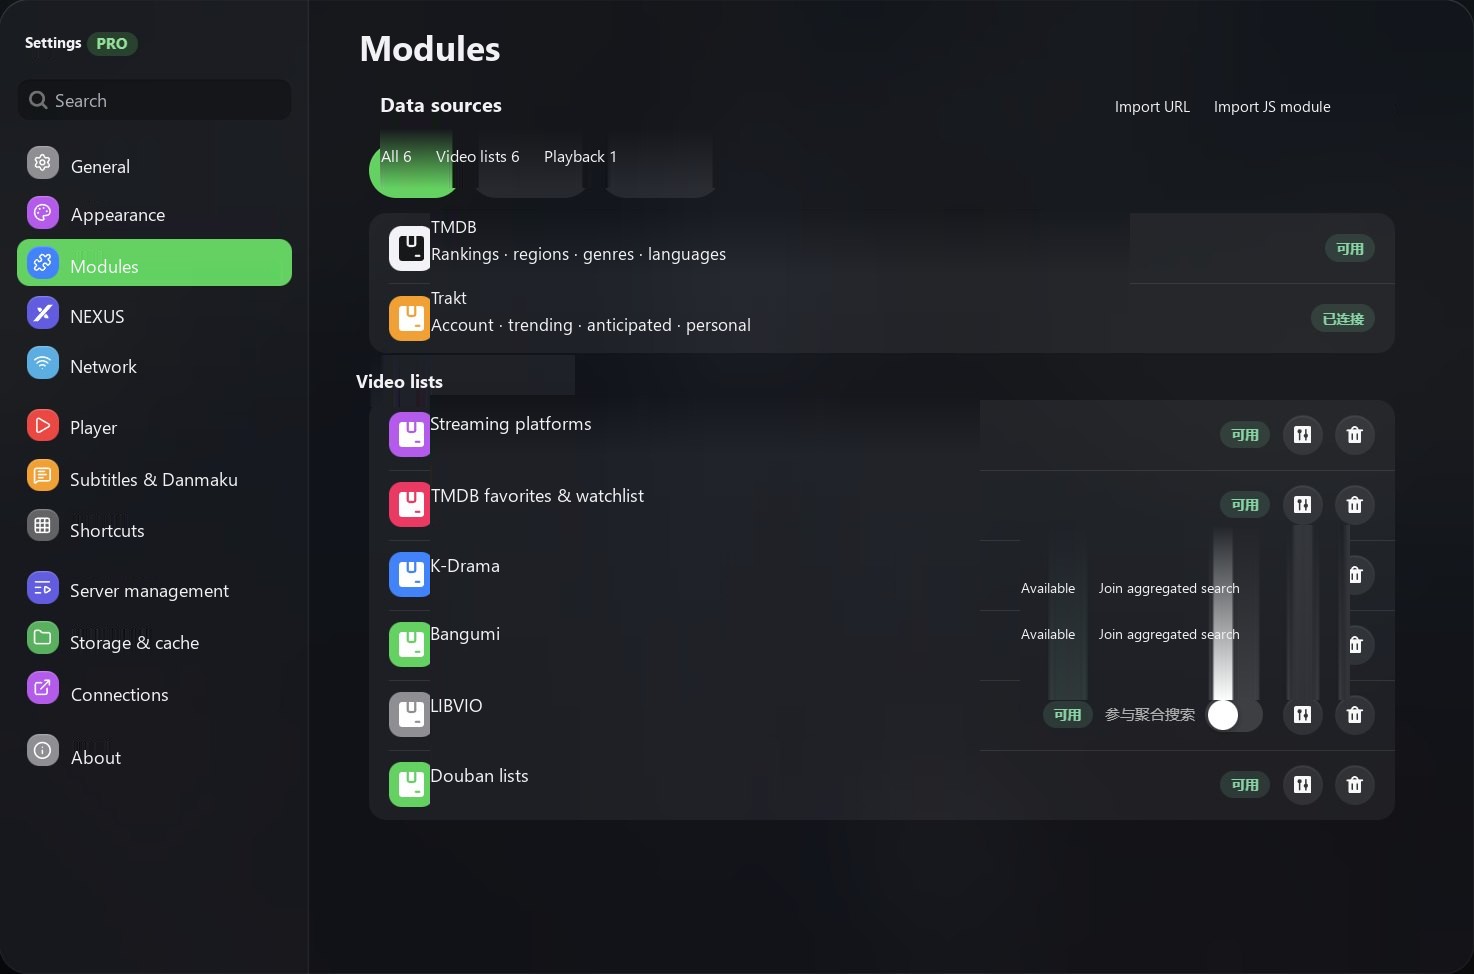Image resolution: width=1474 pixels, height=974 pixels.
Task: Open settings for LIBVIO module
Action: click(1302, 715)
